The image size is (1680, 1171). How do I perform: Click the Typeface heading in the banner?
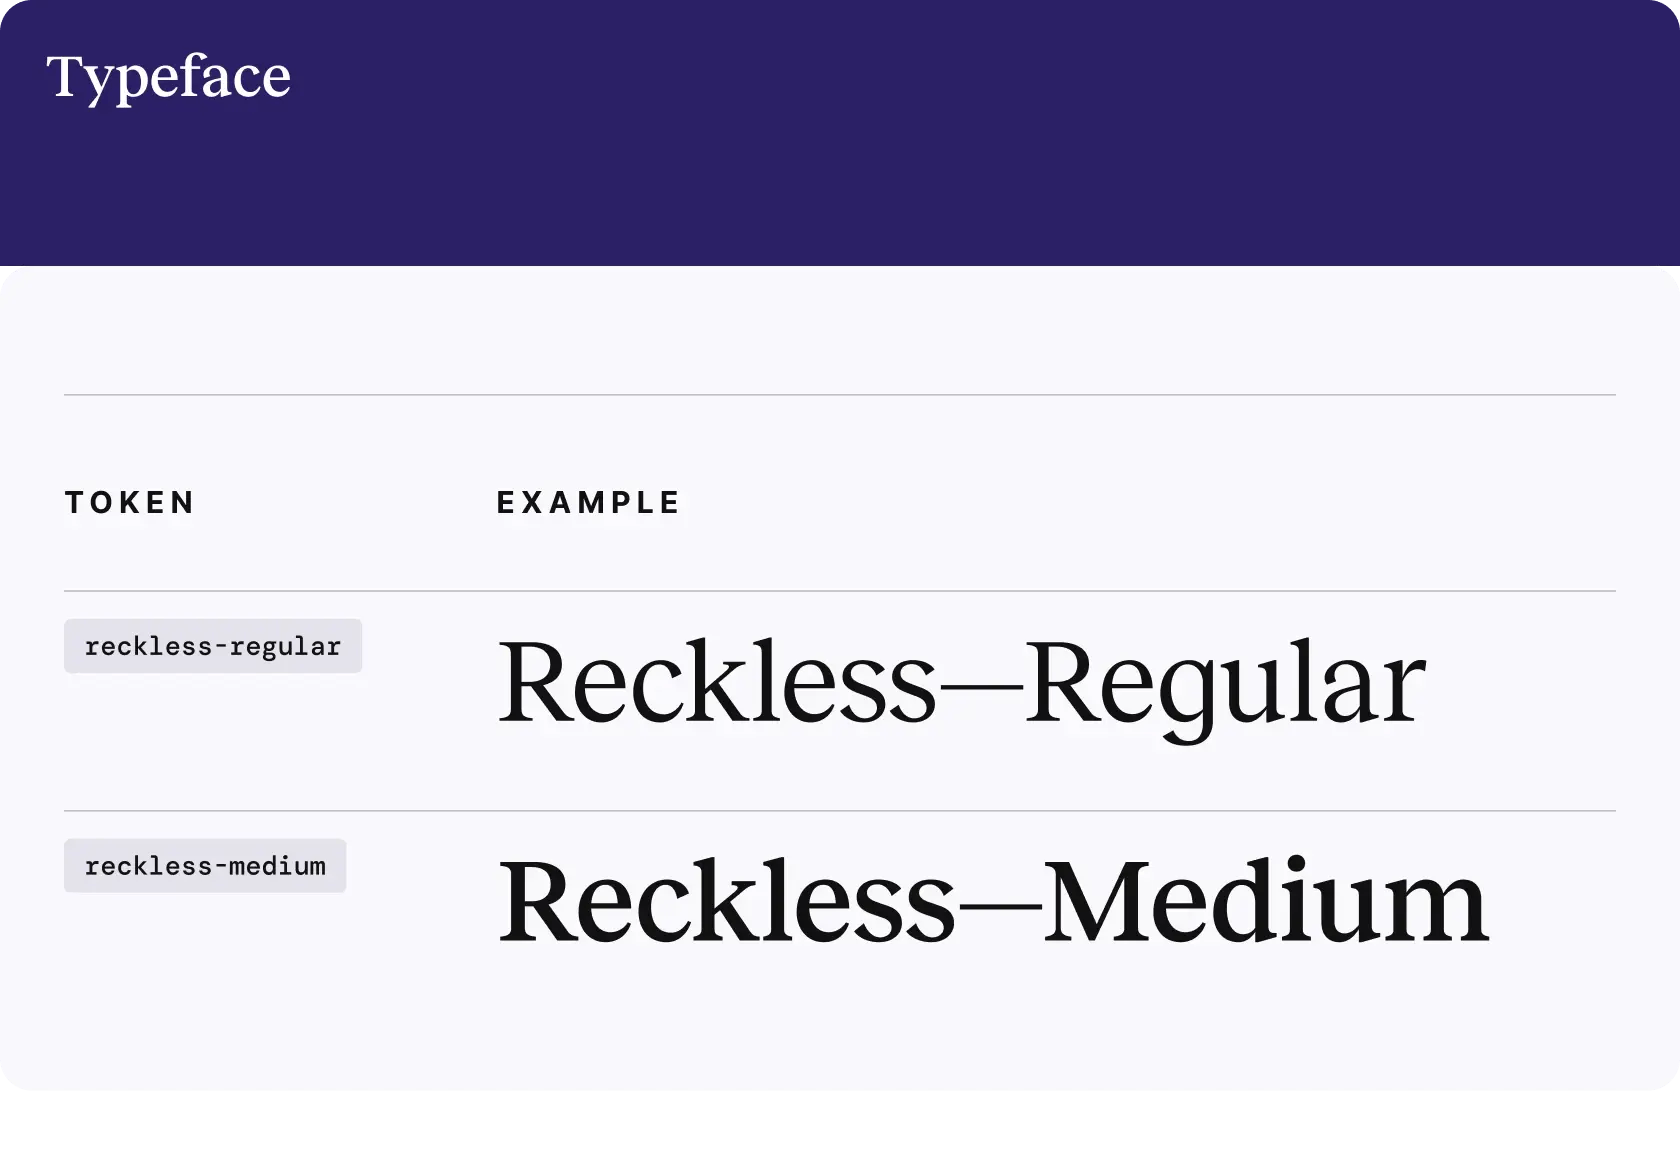click(168, 78)
